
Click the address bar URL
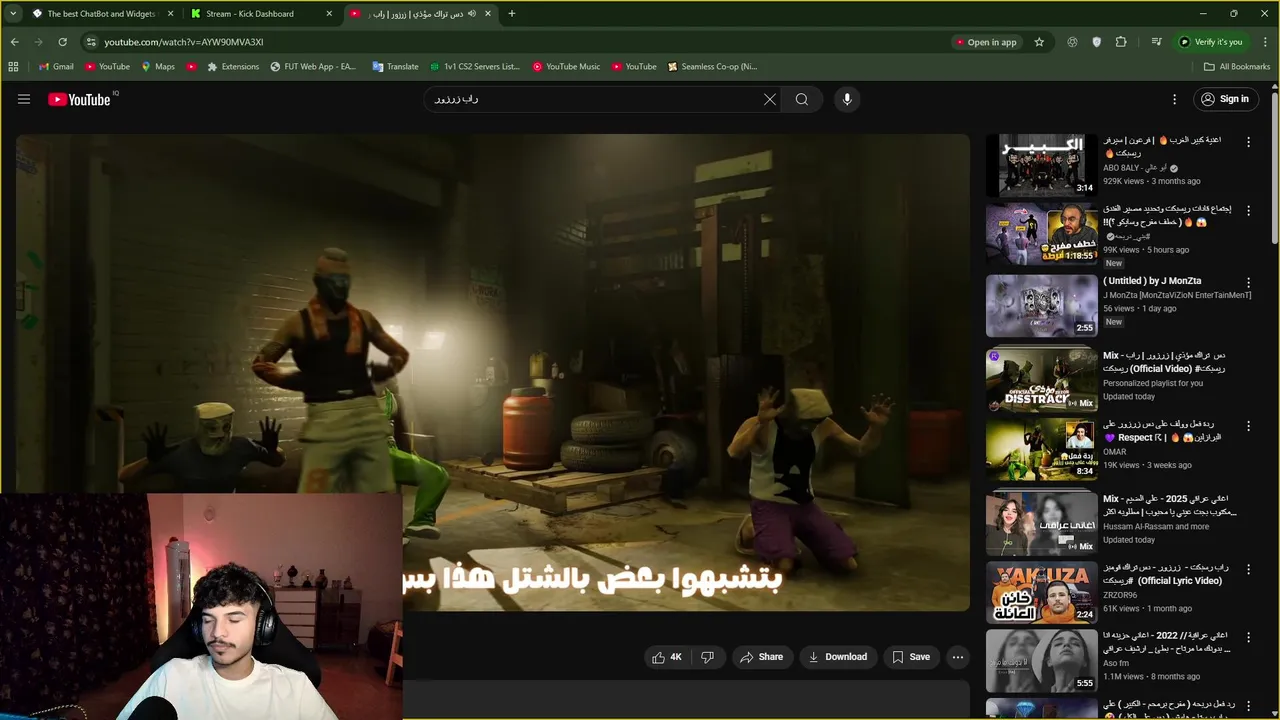click(184, 42)
